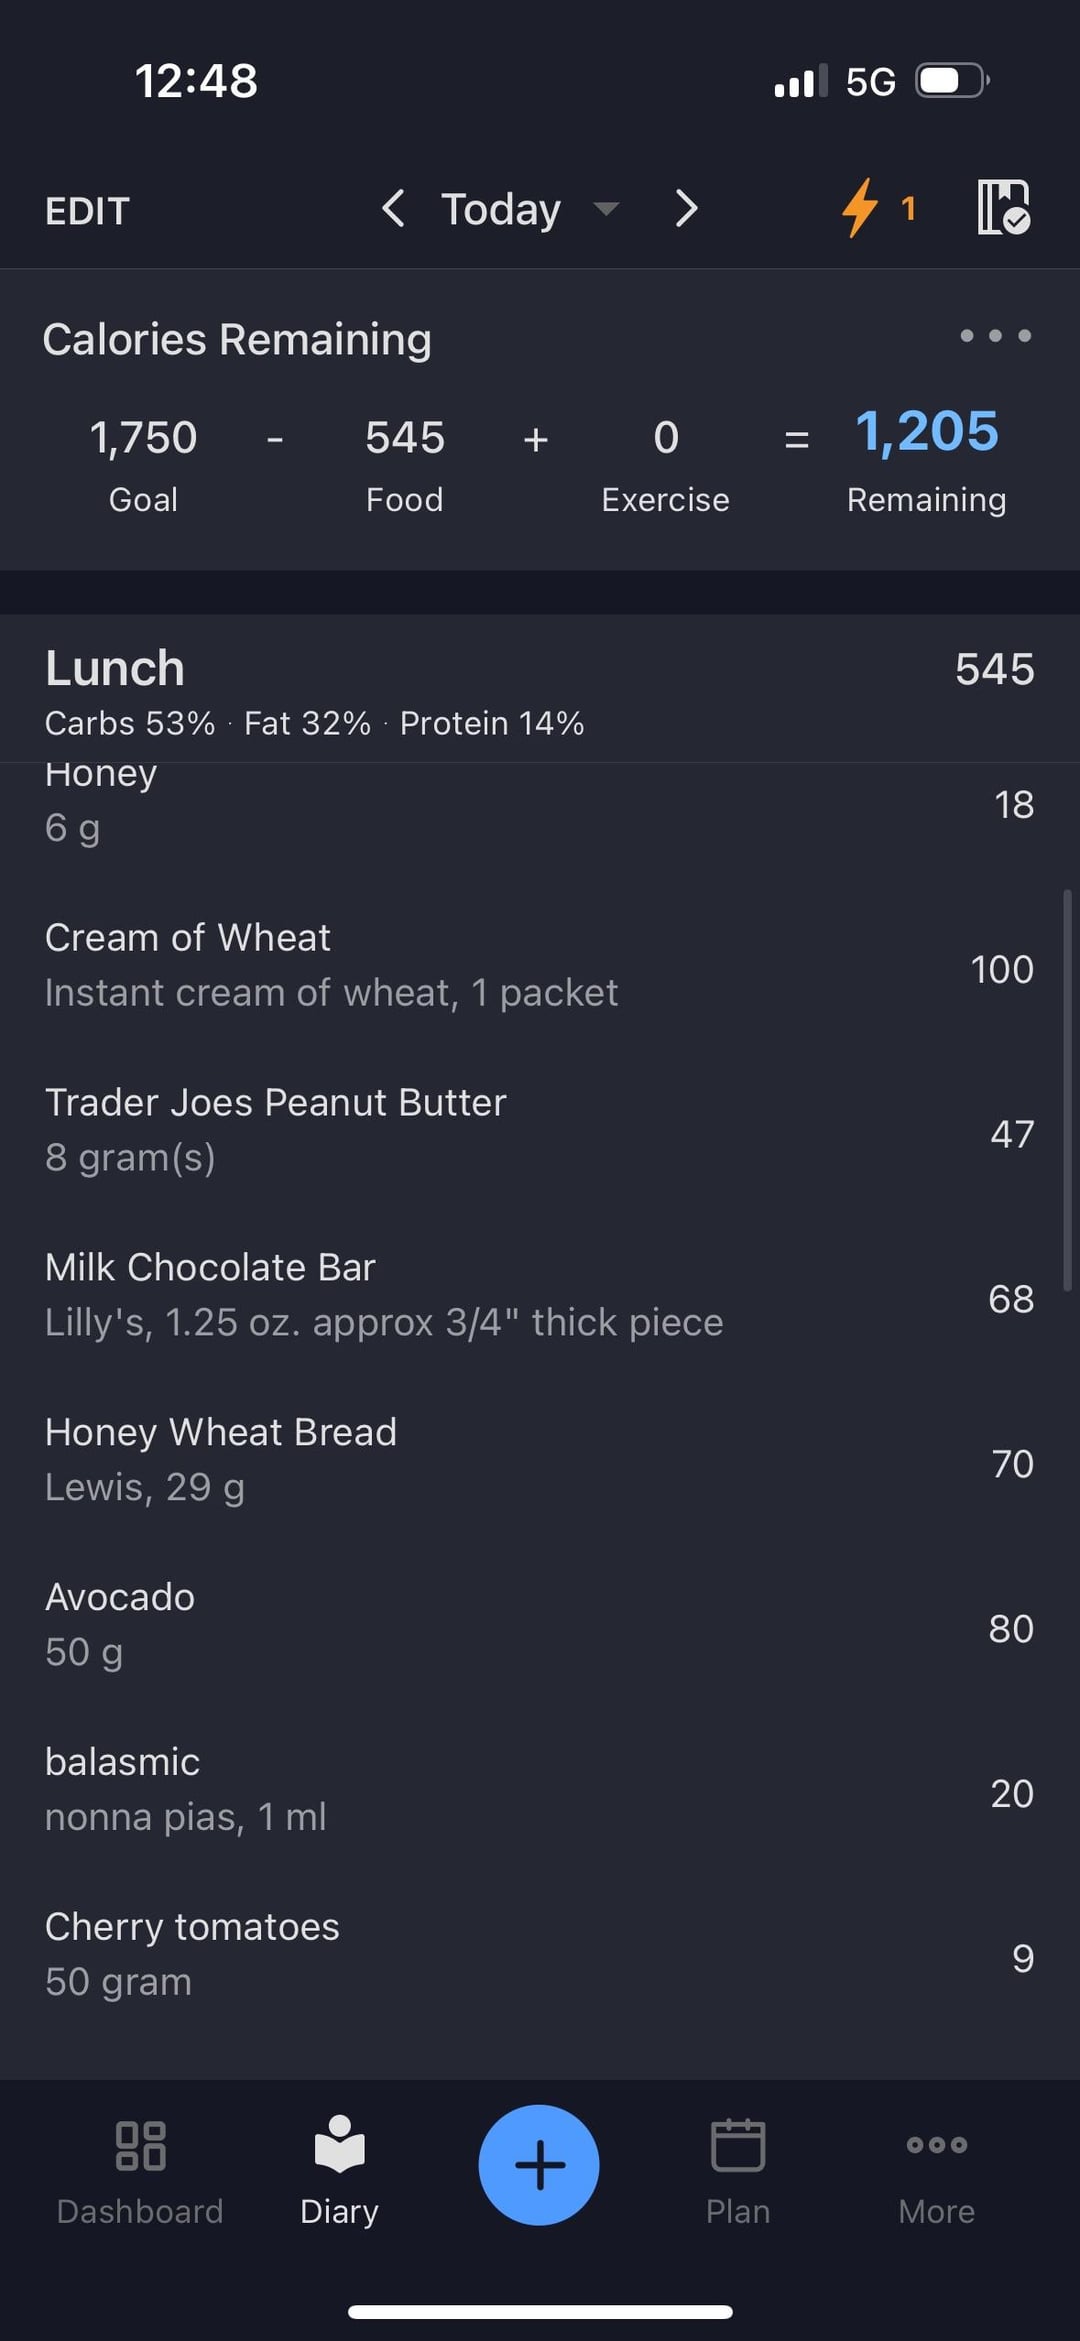Open the Dashboard tab
The width and height of the screenshot is (1080, 2341).
[140, 2166]
